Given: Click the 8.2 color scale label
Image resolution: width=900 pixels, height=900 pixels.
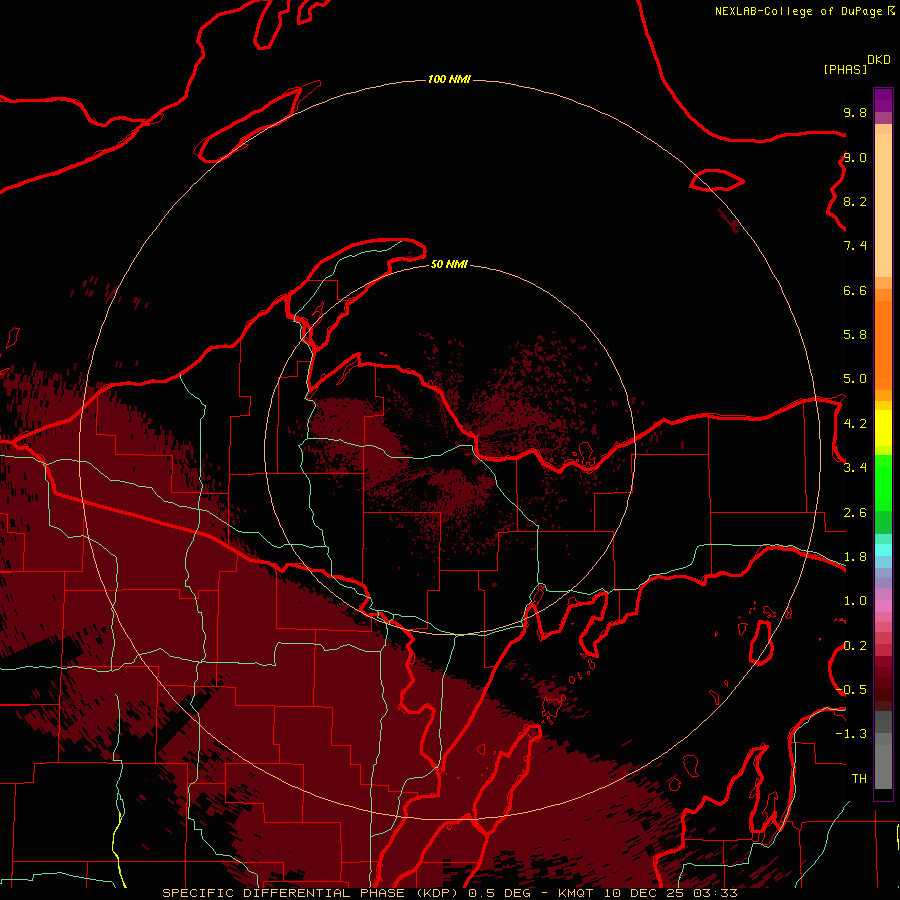Looking at the screenshot, I should (x=855, y=201).
